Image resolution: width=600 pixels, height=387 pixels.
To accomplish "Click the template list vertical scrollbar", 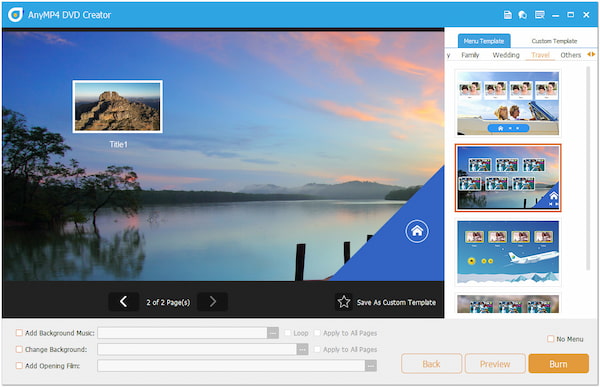I will [x=588, y=168].
